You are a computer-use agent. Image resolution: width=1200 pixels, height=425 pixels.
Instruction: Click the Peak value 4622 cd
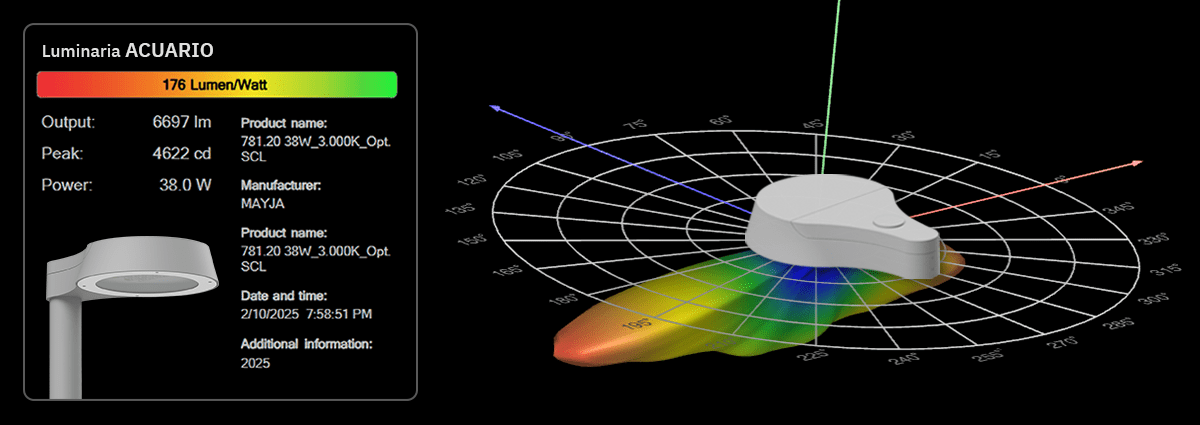pyautogui.click(x=182, y=154)
